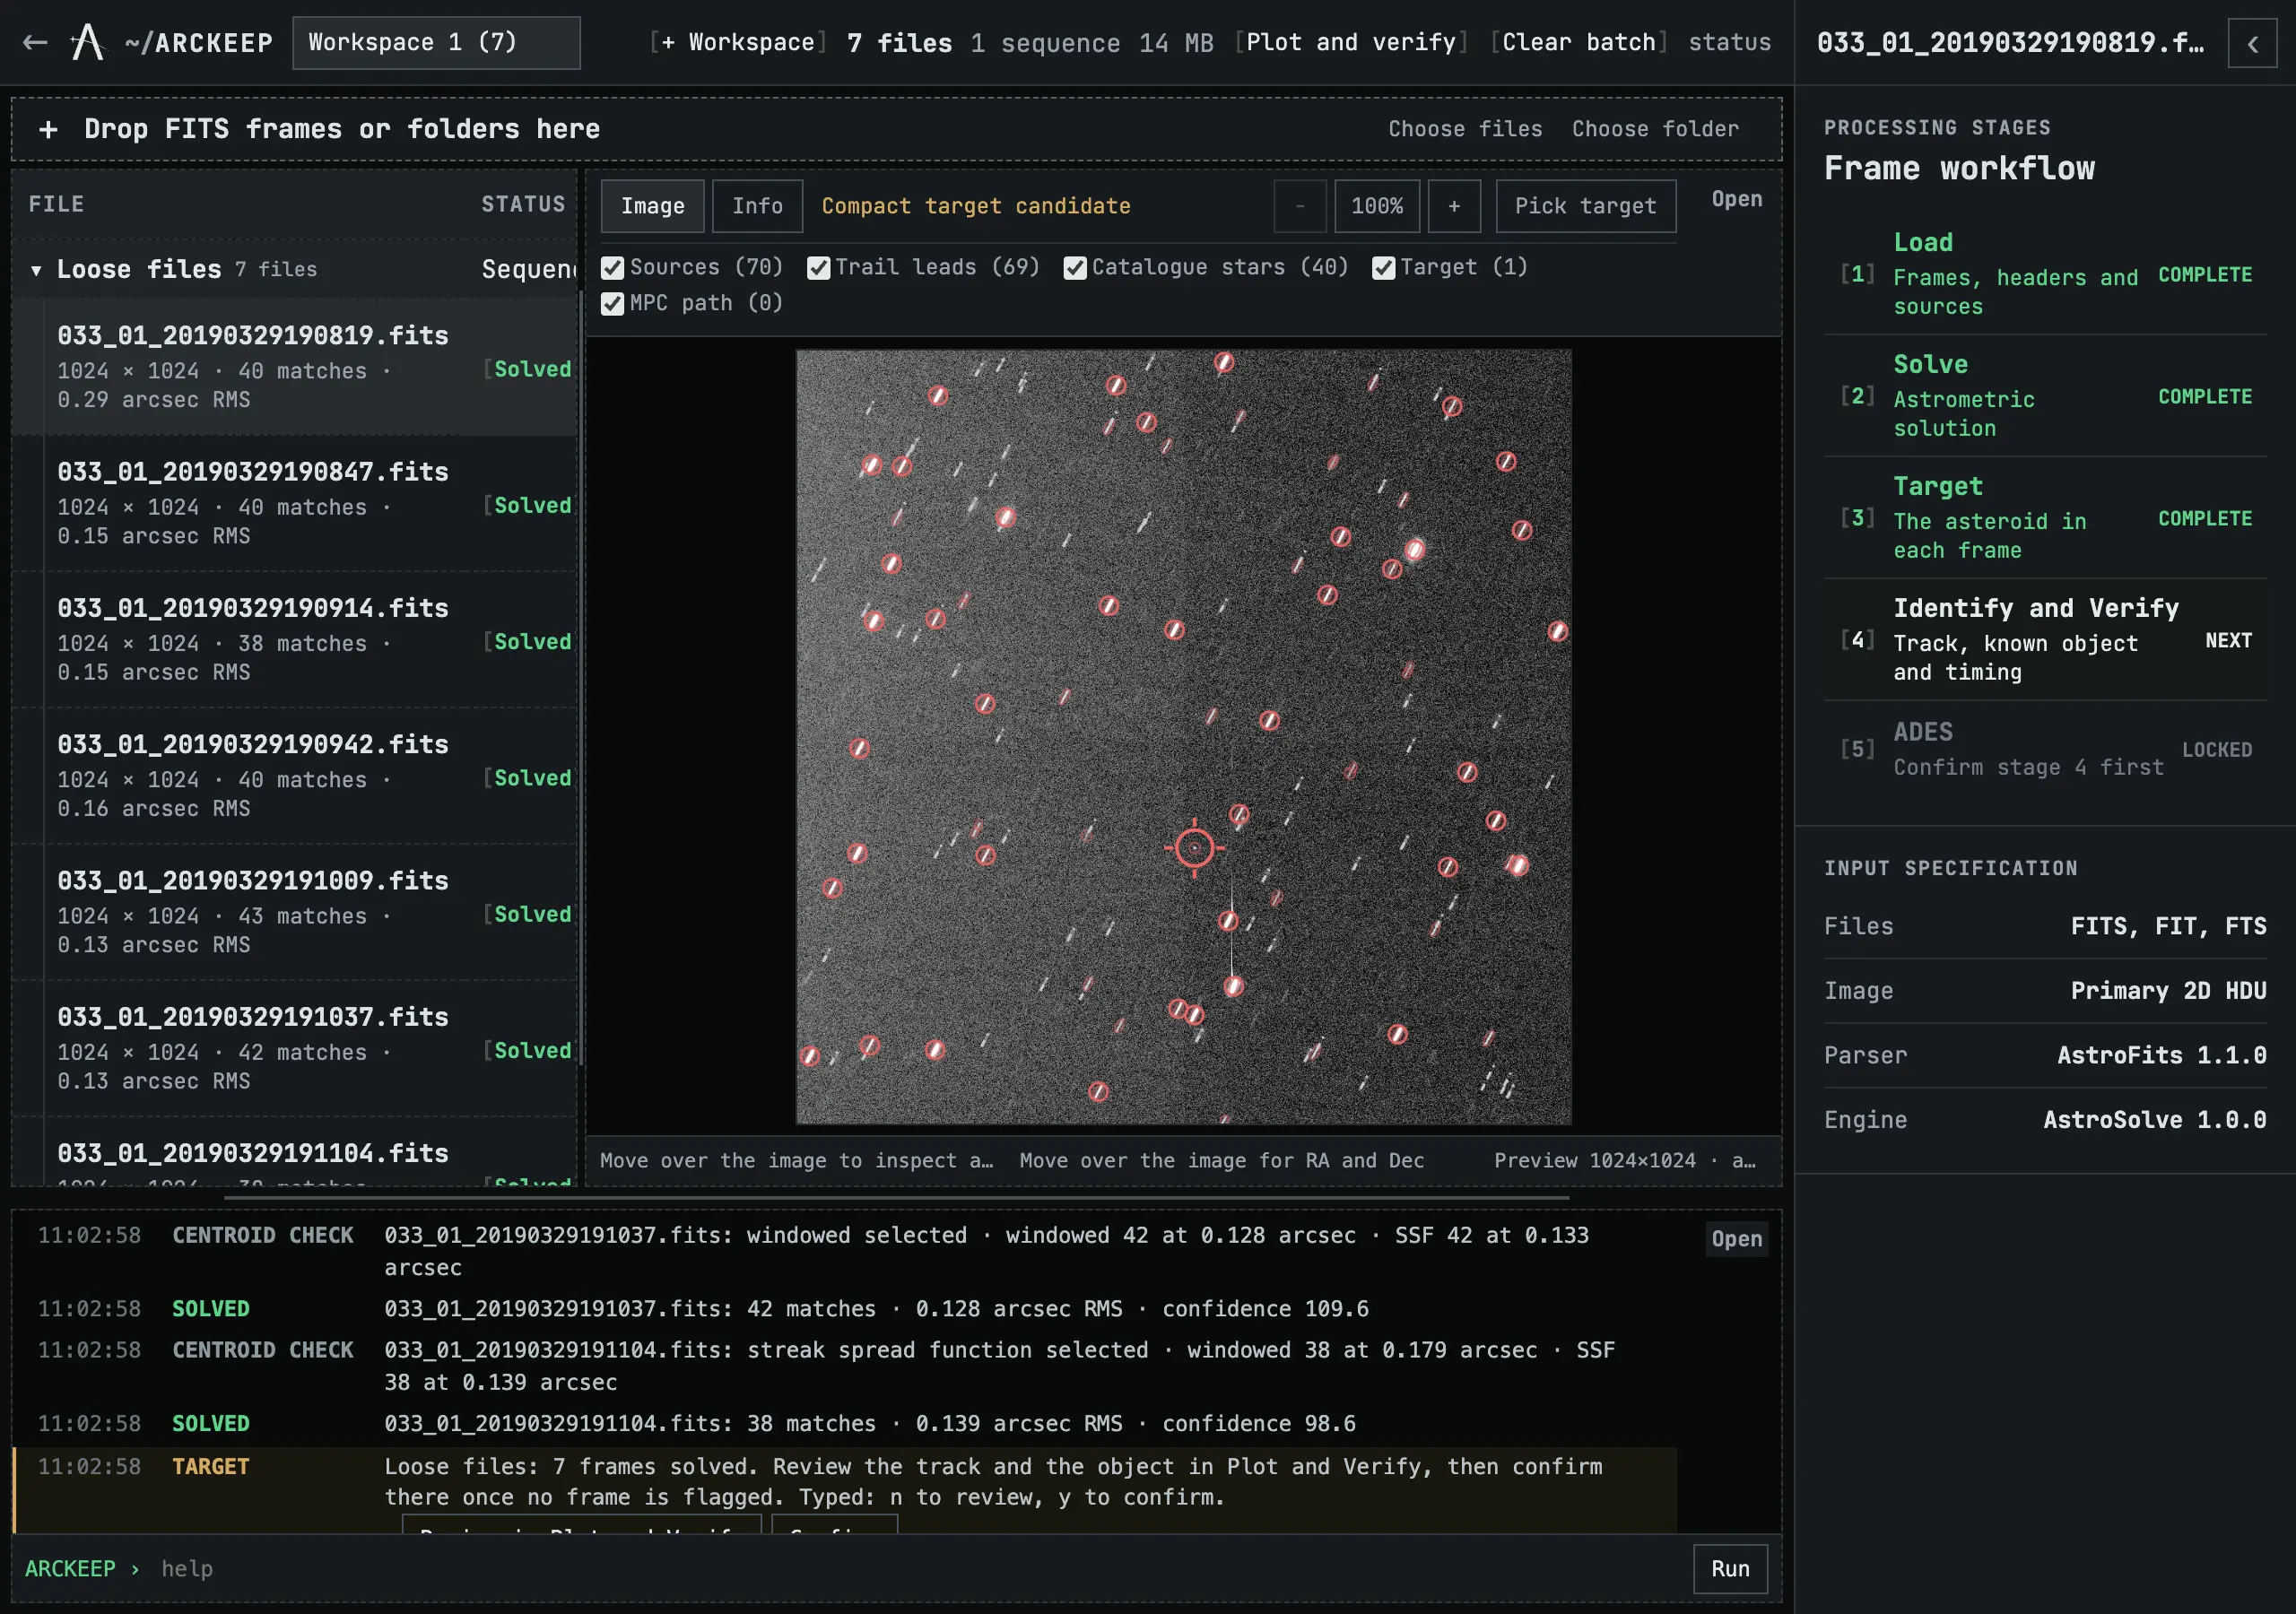The height and width of the screenshot is (1614, 2296).
Task: Uncheck the Target (1) checkbox
Action: click(x=1383, y=268)
